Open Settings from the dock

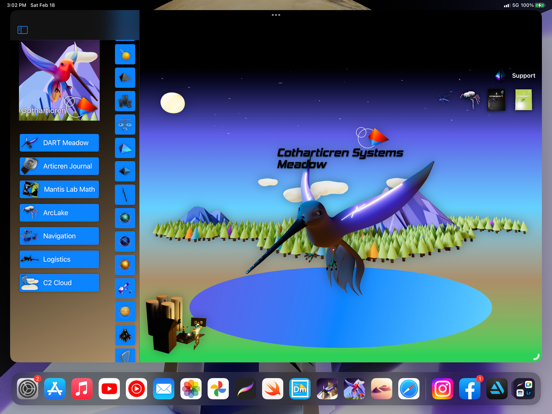pos(27,389)
